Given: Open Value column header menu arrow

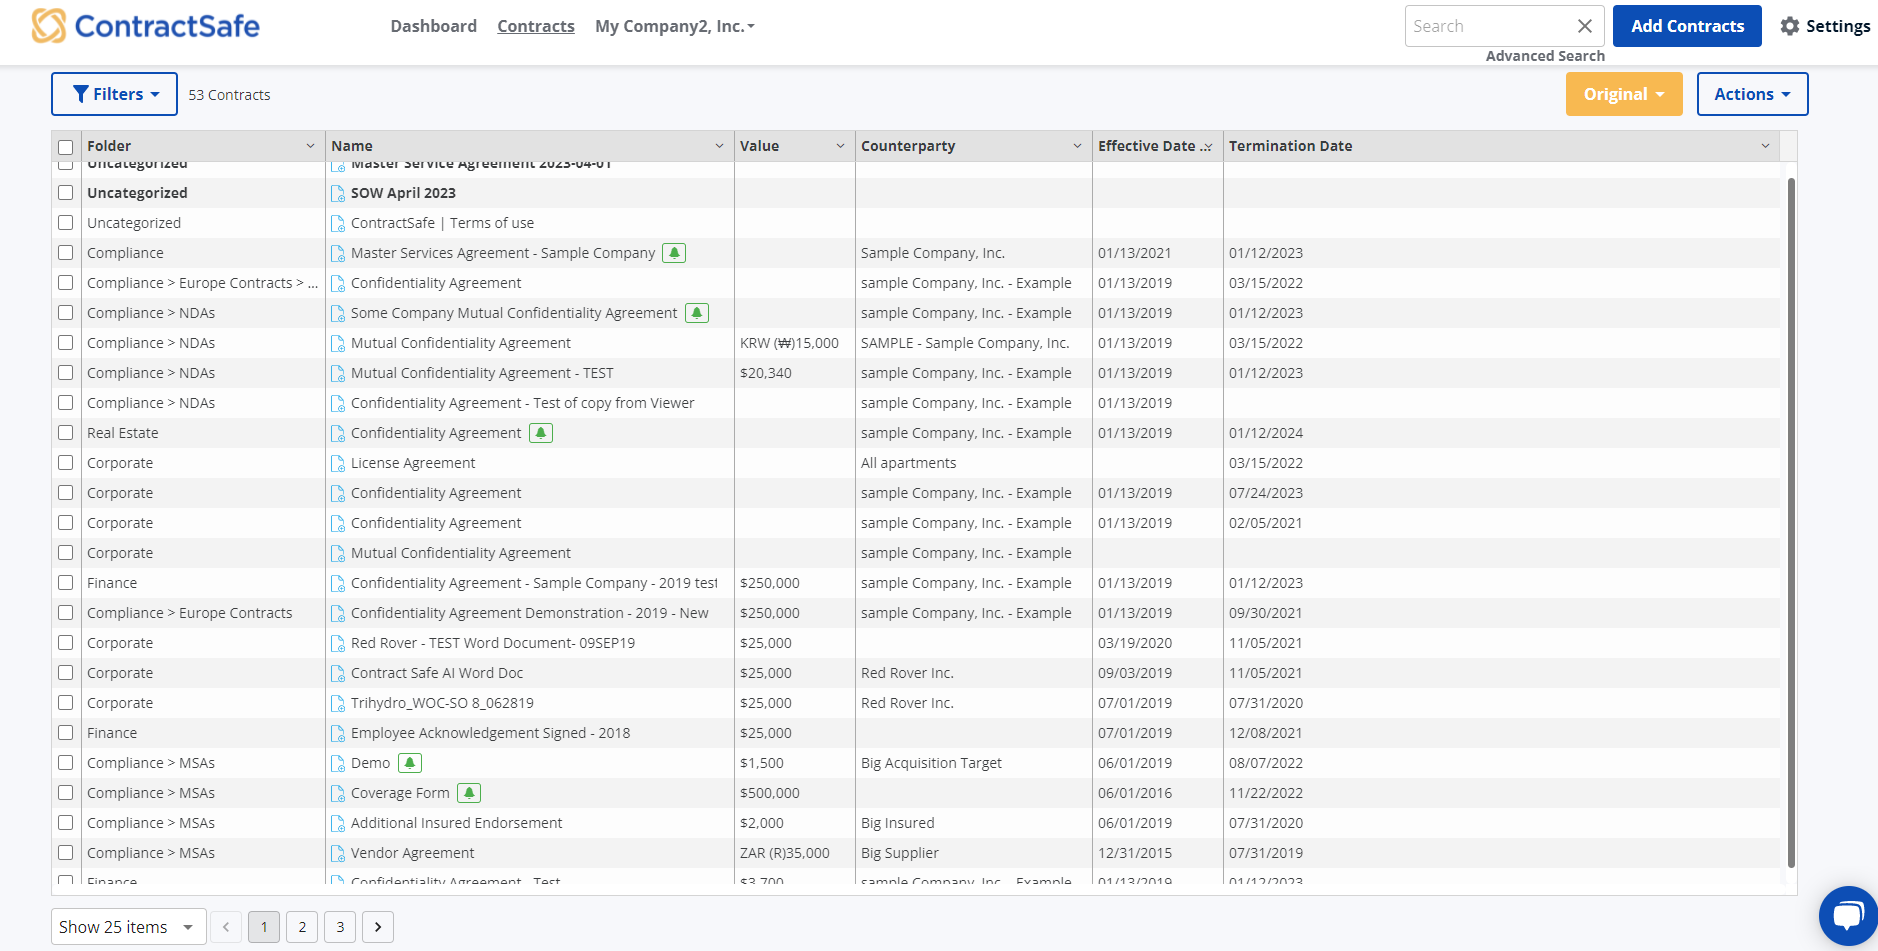Looking at the screenshot, I should coord(840,146).
